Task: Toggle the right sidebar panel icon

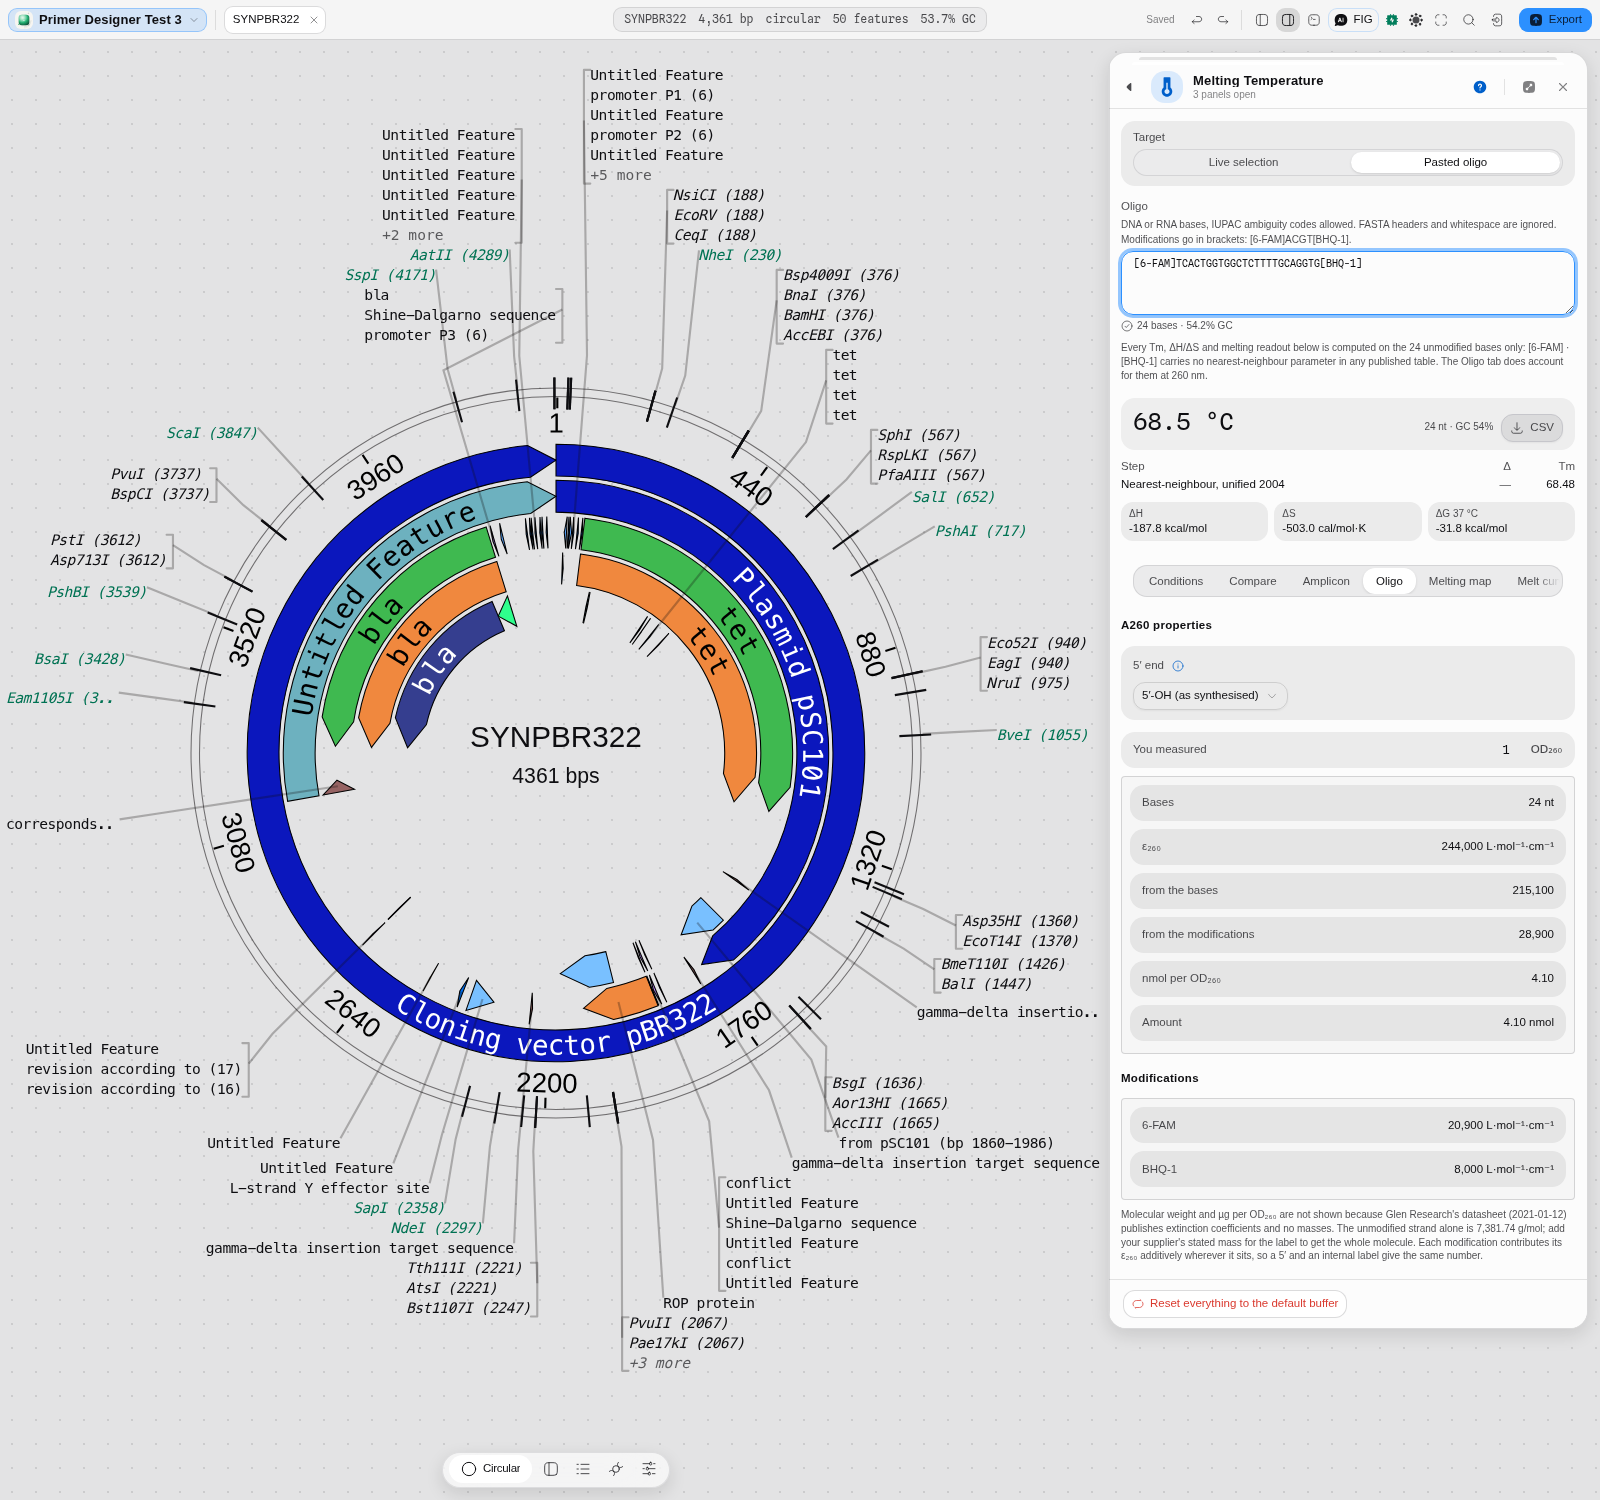Action: (1288, 20)
